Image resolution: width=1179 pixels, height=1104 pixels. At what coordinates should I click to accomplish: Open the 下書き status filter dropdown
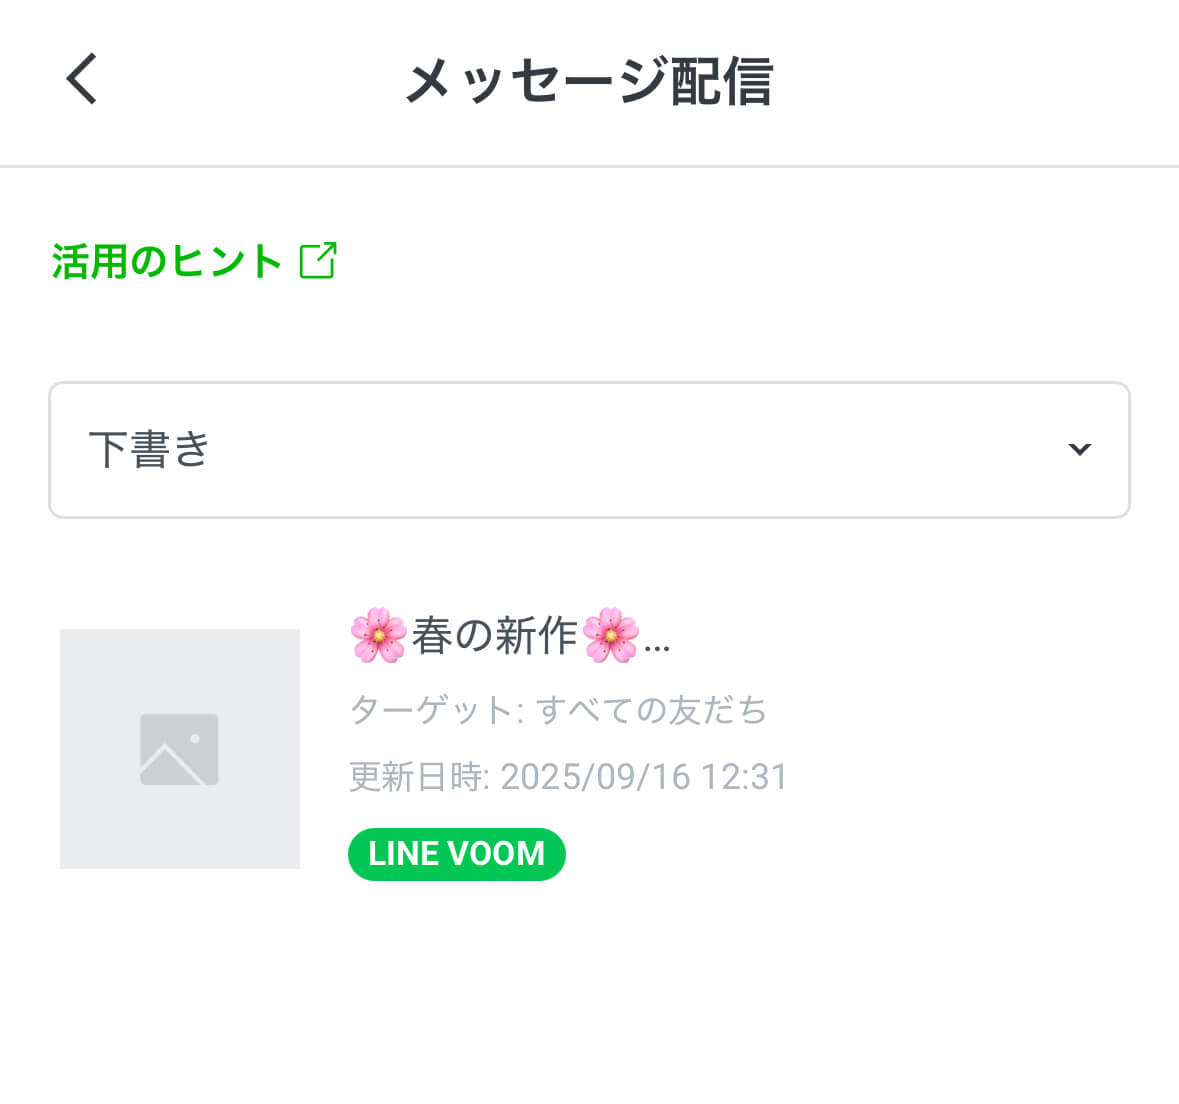click(589, 450)
